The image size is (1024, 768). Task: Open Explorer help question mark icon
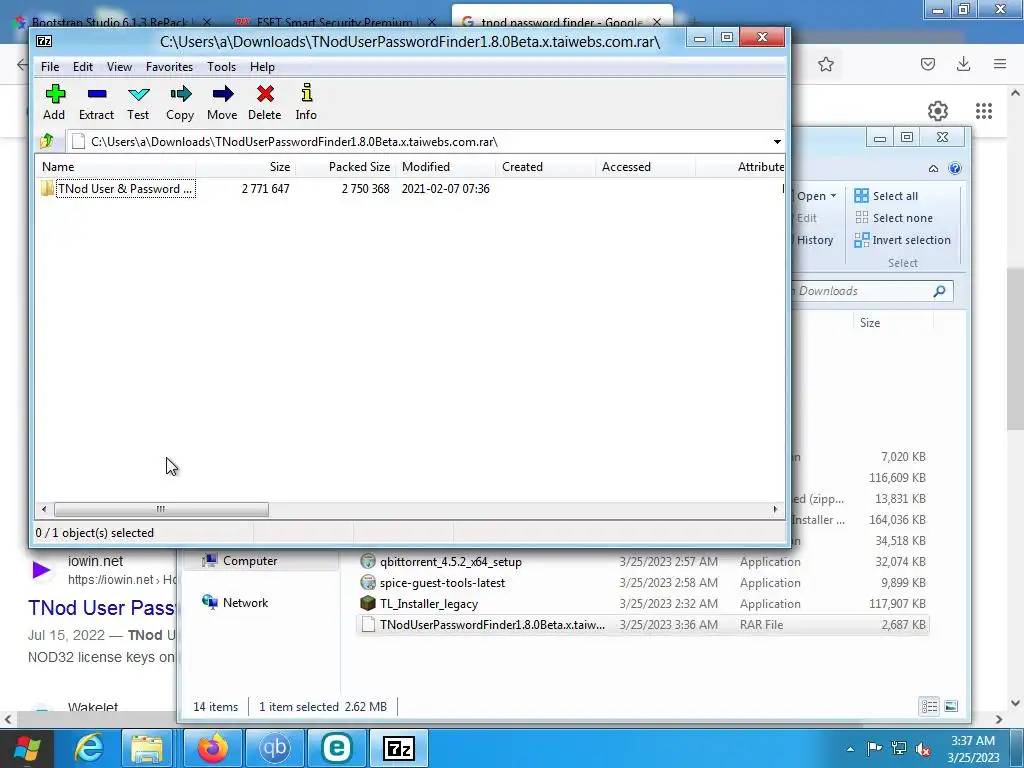pyautogui.click(x=955, y=168)
